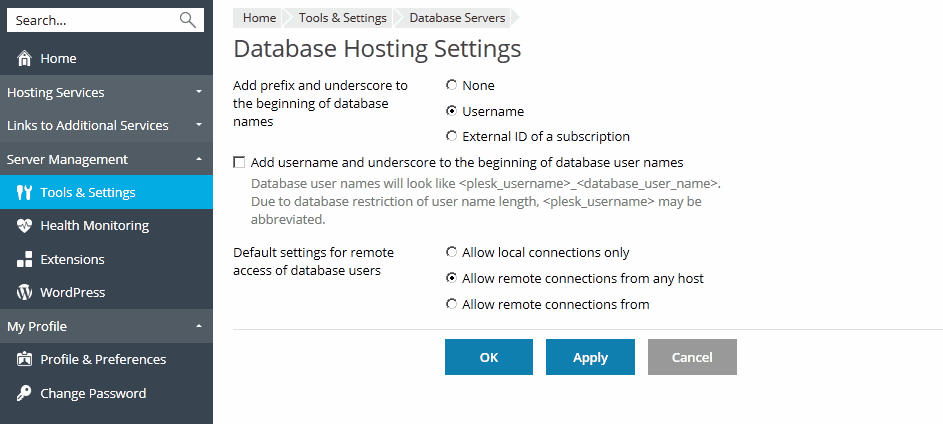Image resolution: width=943 pixels, height=424 pixels.
Task: Click the Home house icon in sidebar
Action: point(25,59)
